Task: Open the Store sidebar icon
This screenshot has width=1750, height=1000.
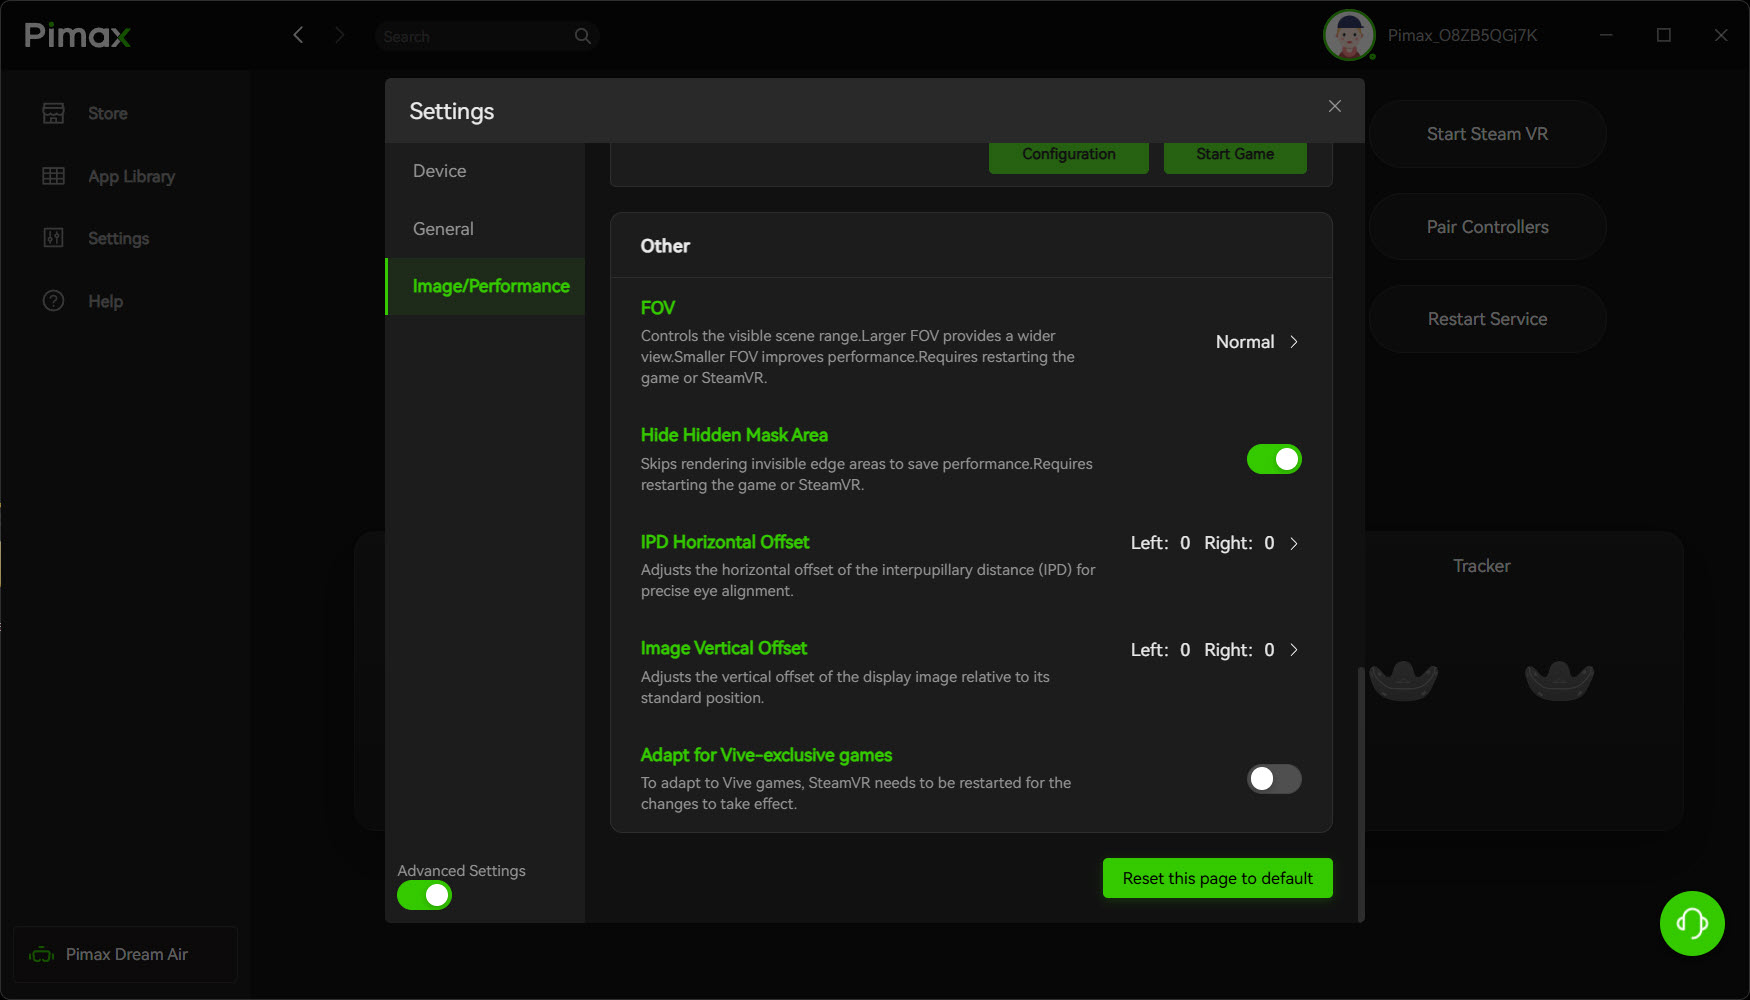Action: 54,113
